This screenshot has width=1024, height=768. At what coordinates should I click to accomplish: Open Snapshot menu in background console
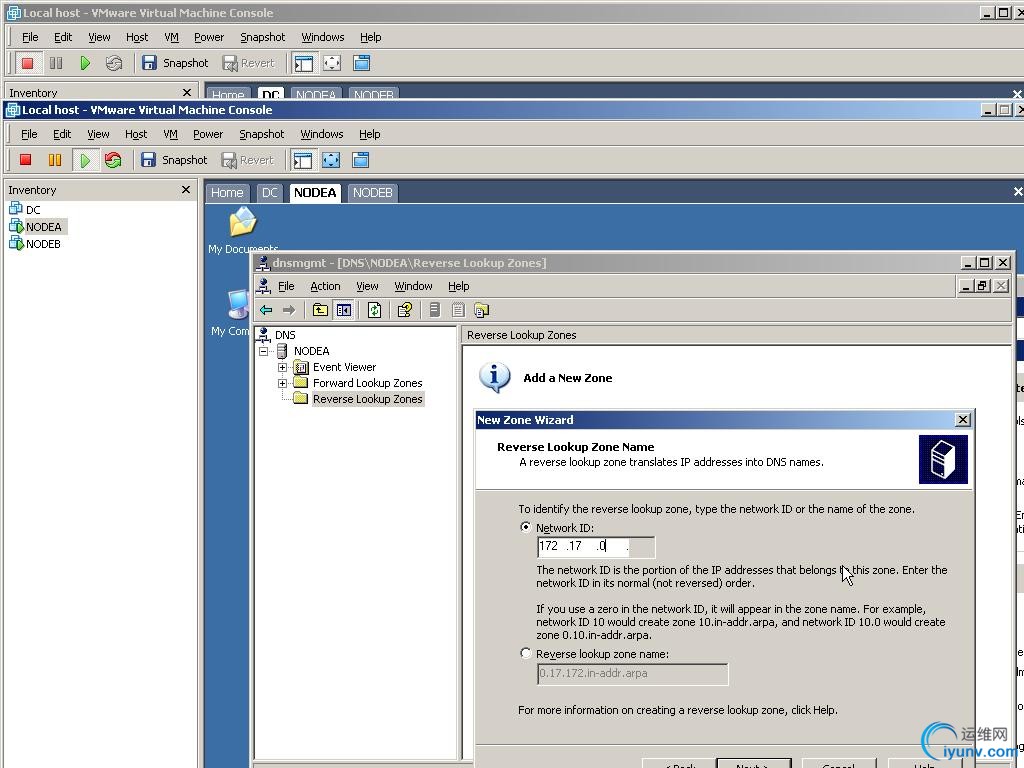263,37
